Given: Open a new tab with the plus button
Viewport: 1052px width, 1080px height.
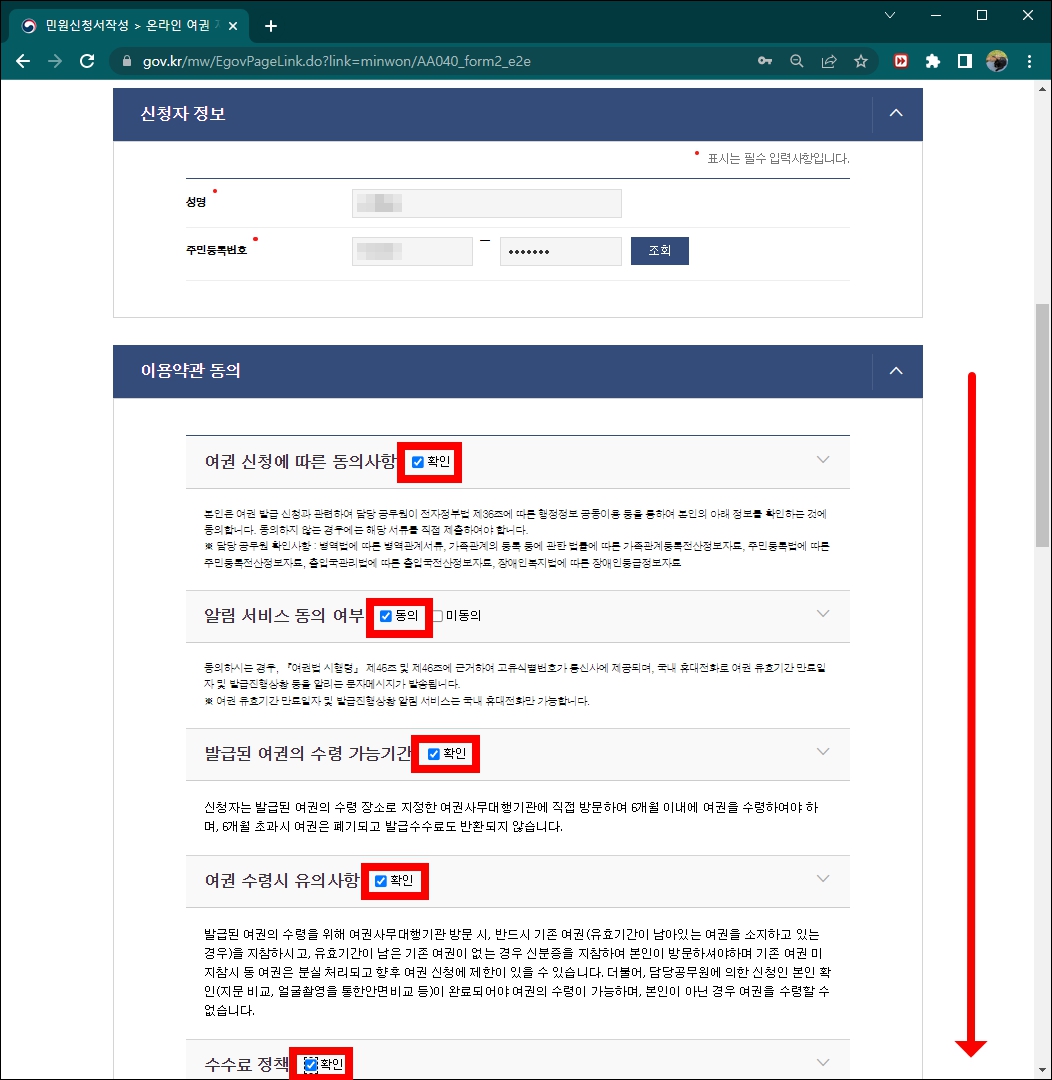Looking at the screenshot, I should tap(270, 25).
